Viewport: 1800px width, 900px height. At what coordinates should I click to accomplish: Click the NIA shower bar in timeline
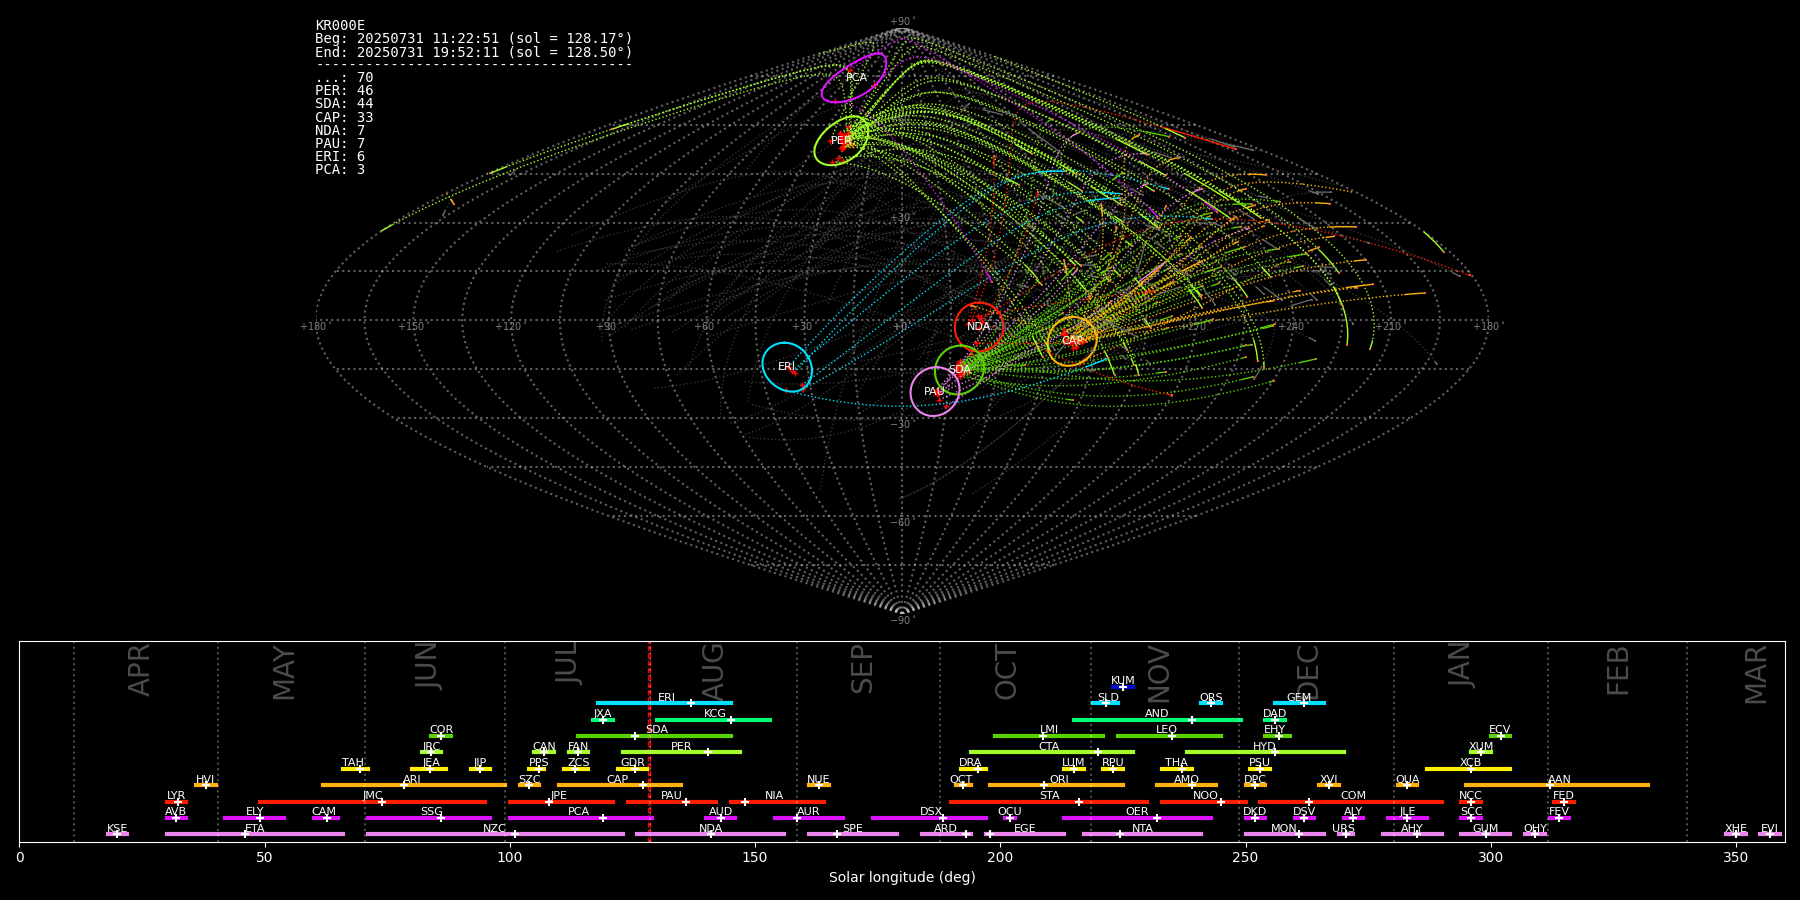(x=777, y=801)
